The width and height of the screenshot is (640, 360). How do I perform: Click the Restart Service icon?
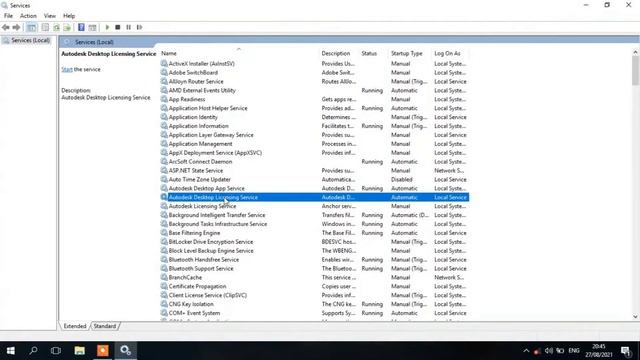pyautogui.click(x=140, y=27)
